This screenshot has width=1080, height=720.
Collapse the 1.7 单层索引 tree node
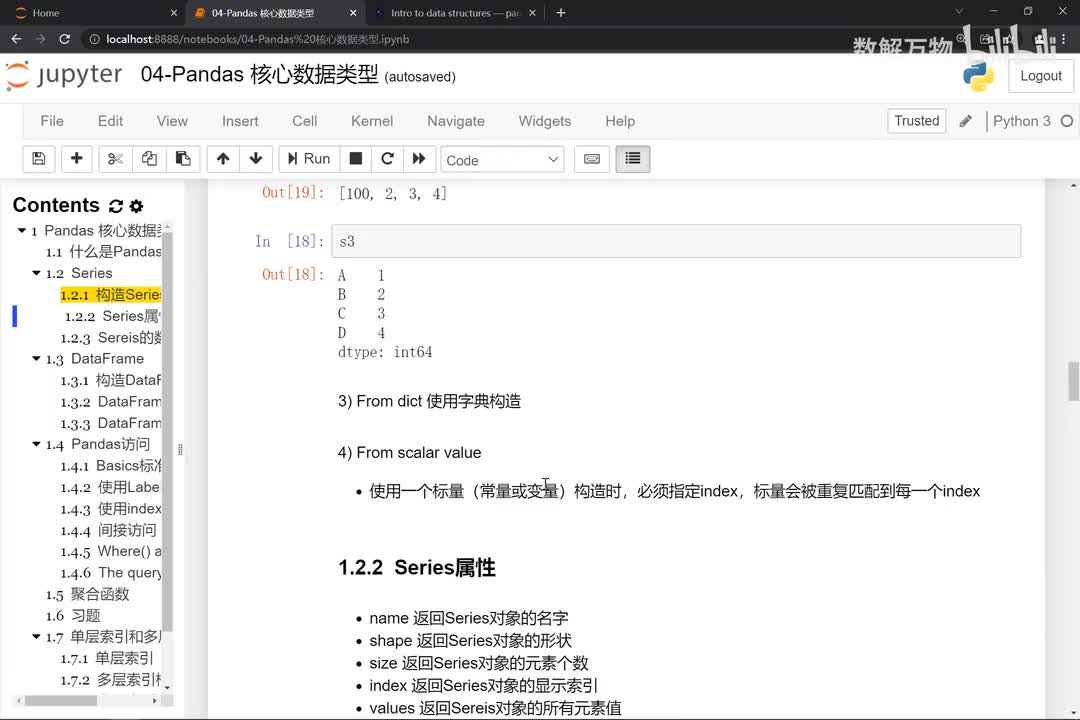(36, 637)
